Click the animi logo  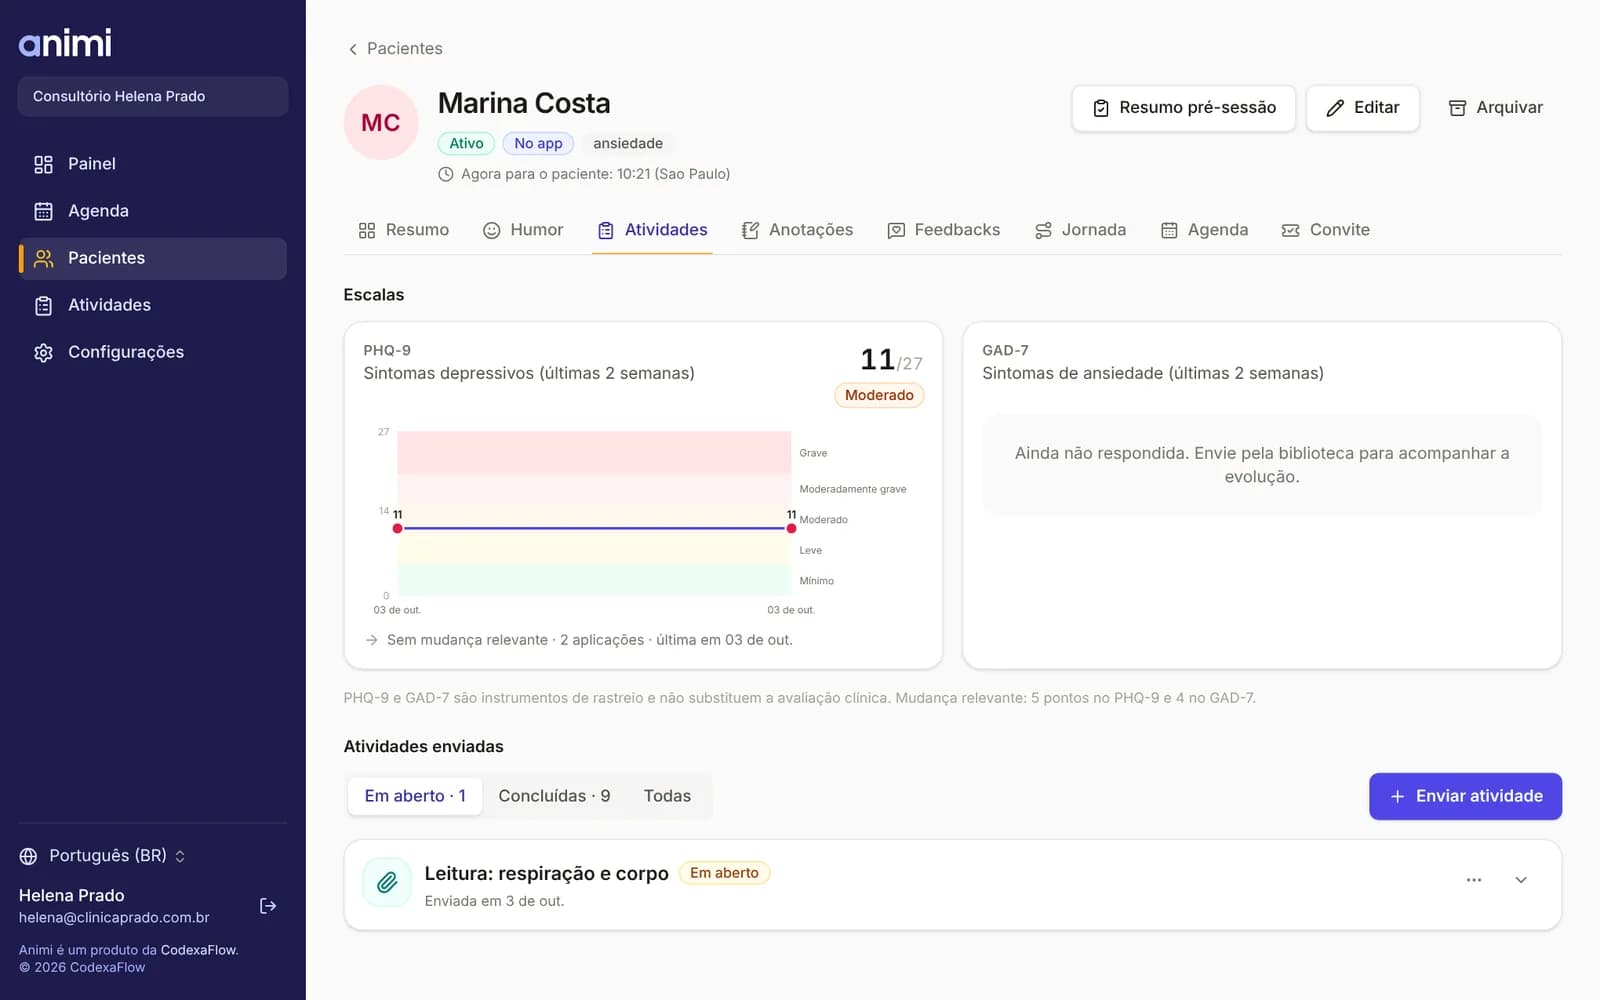(65, 42)
